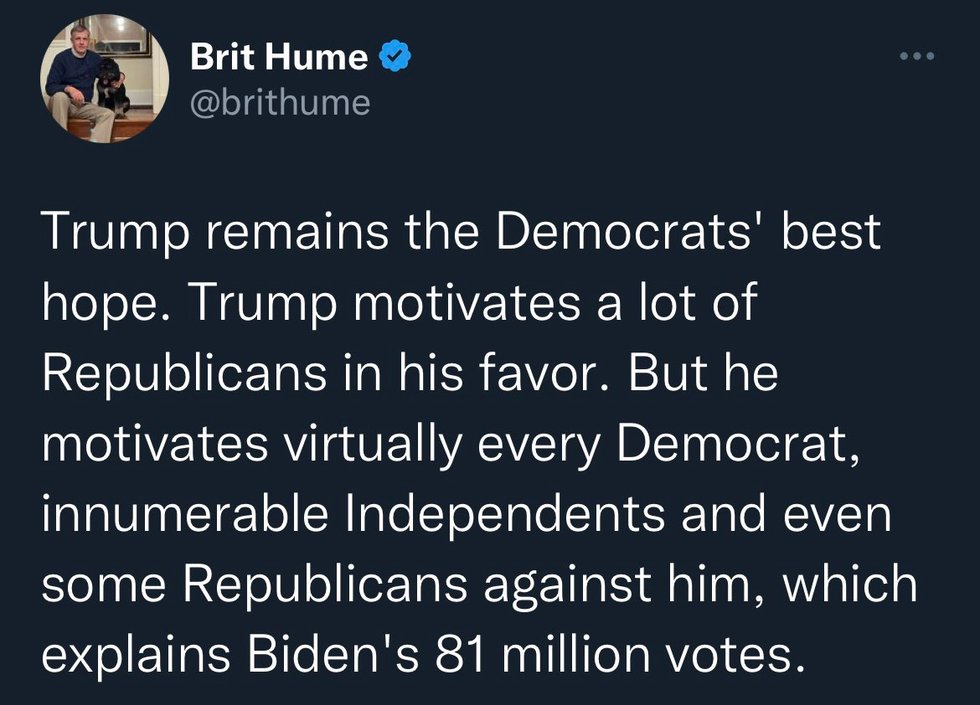Open the three-dot more options menu
The width and height of the screenshot is (980, 705).
pos(916,56)
